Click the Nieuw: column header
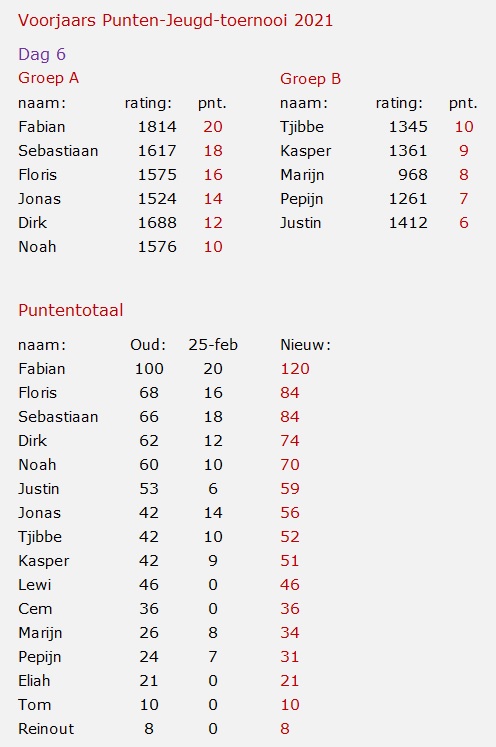The image size is (496, 747). [305, 344]
